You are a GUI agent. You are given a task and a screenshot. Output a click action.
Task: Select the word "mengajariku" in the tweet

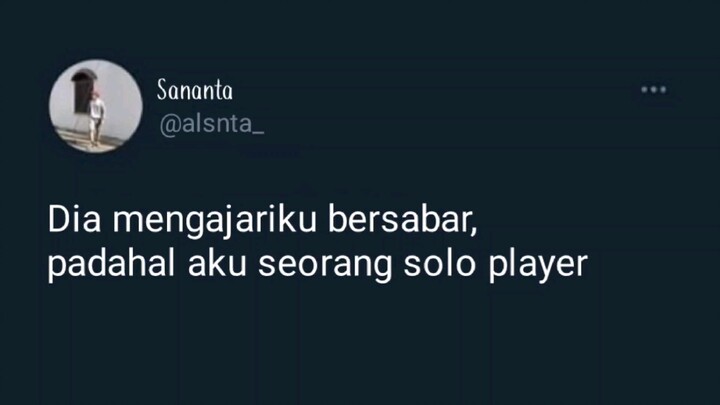click(215, 221)
